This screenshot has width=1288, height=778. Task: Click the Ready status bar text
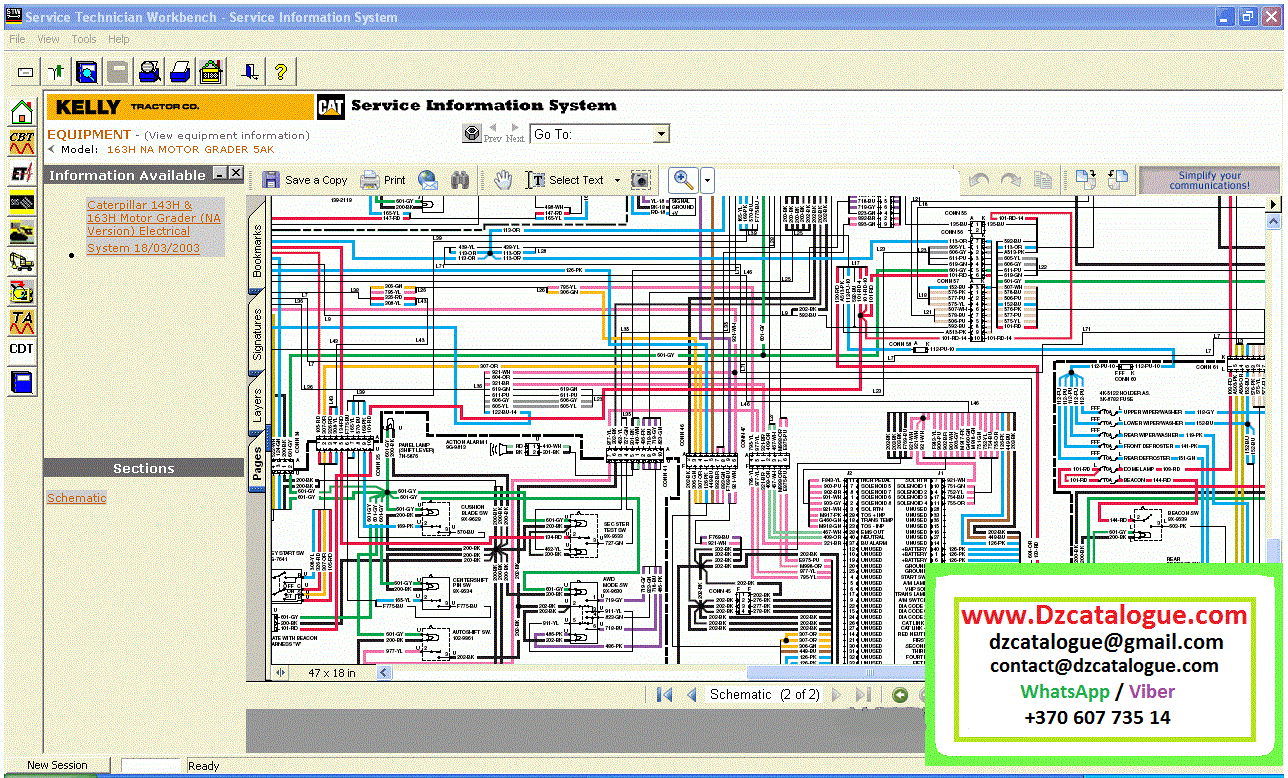203,766
